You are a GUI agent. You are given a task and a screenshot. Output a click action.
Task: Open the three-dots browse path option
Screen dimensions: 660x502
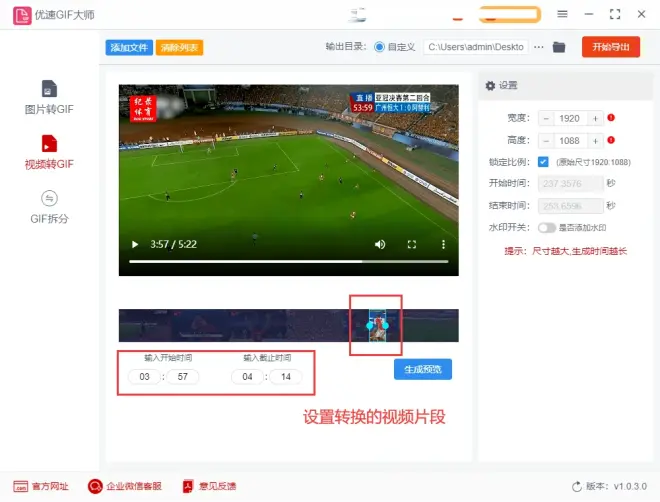click(x=539, y=47)
